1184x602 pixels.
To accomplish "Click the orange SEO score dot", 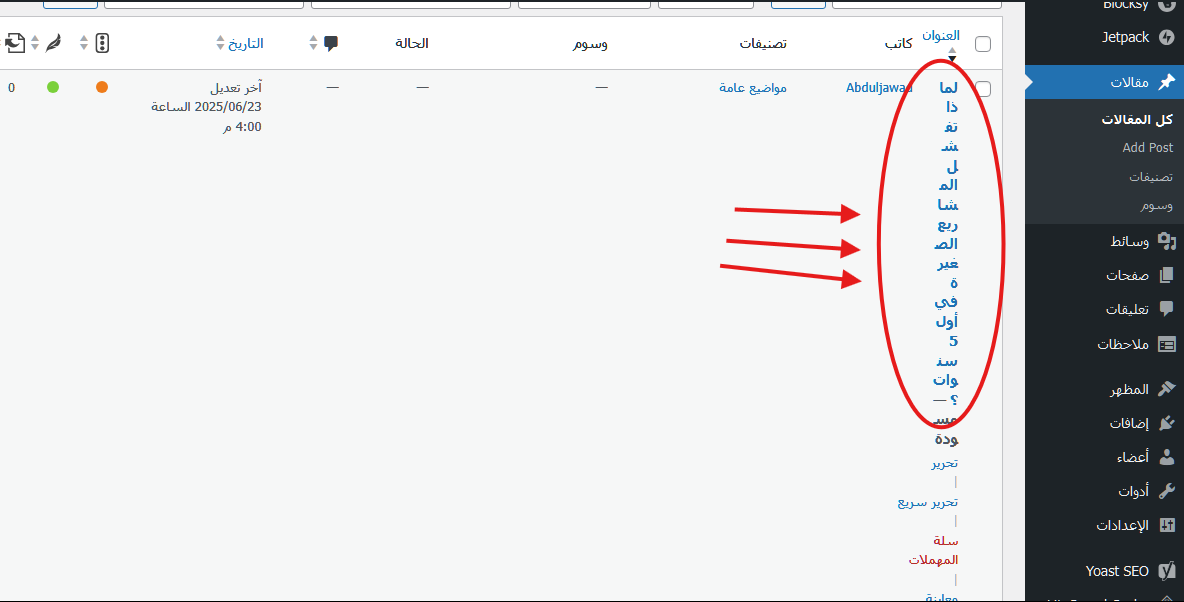I will [x=102, y=87].
